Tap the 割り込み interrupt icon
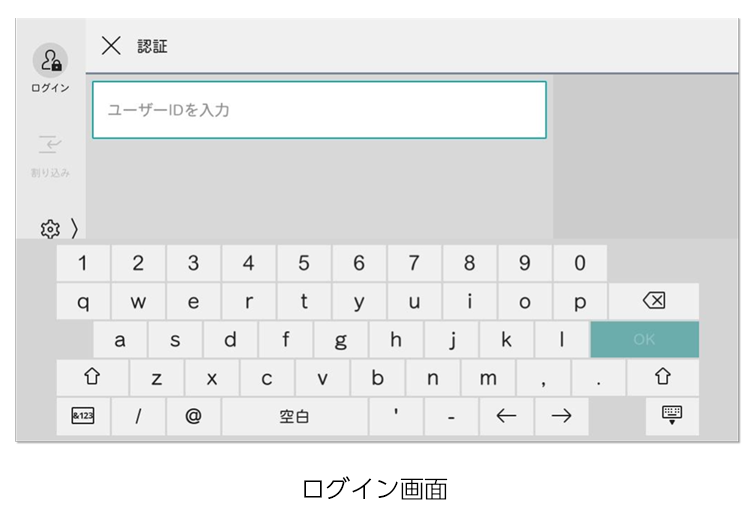The width and height of the screenshot is (750, 525). pyautogui.click(x=50, y=144)
